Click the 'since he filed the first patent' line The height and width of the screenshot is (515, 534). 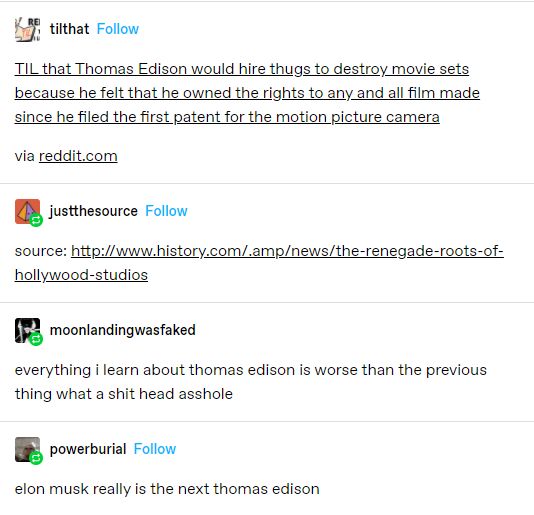pyautogui.click(x=227, y=117)
